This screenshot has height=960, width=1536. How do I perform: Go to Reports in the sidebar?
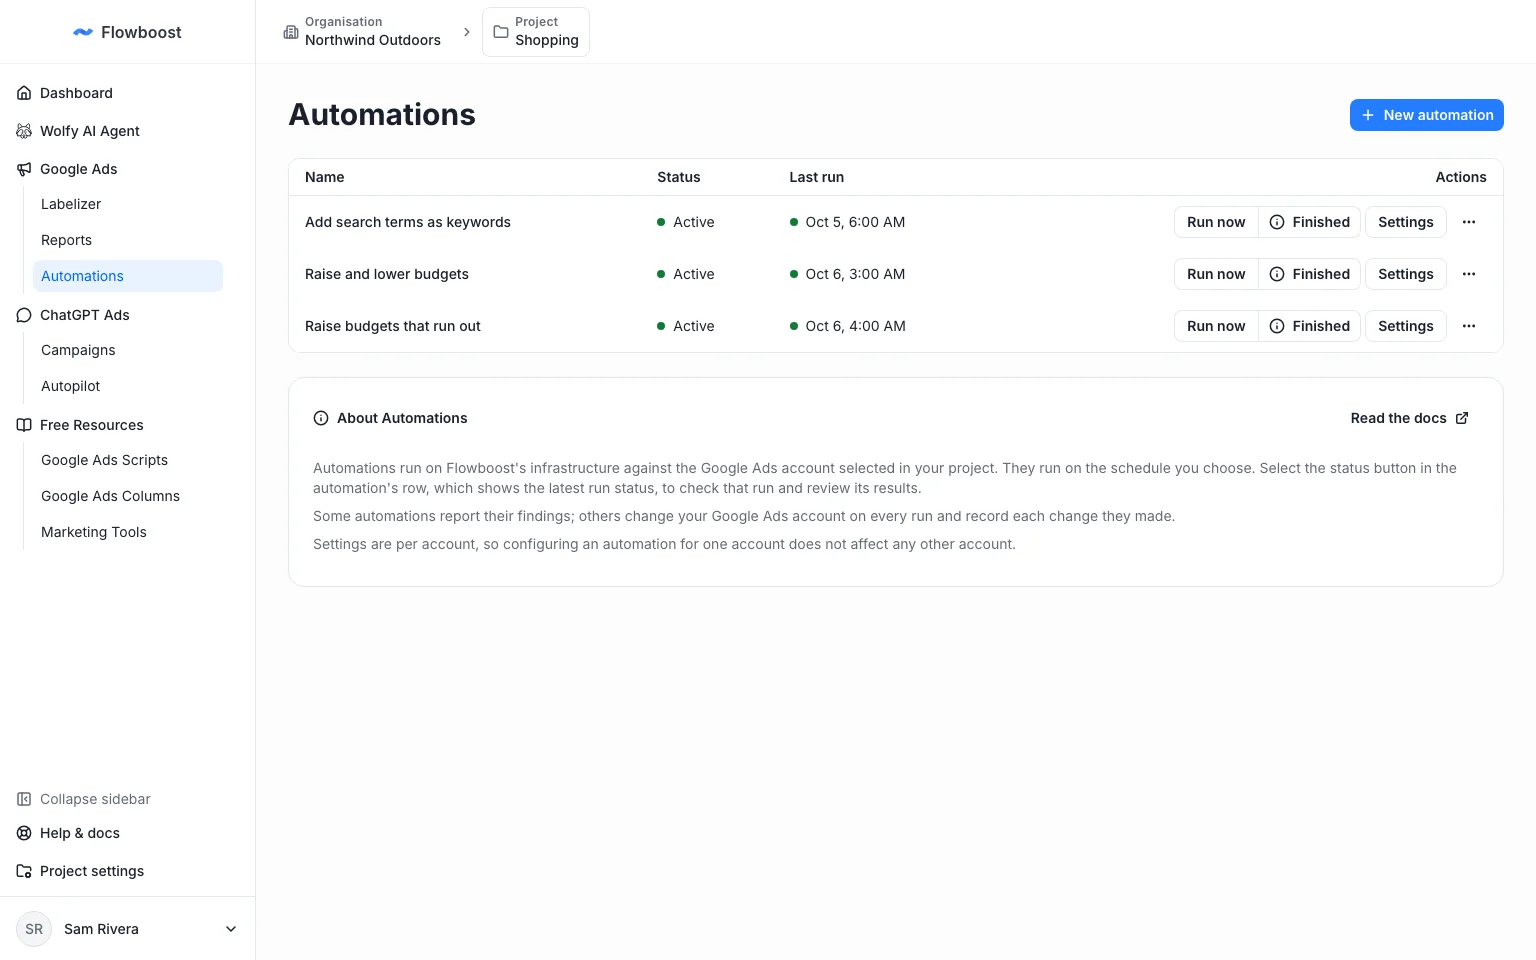128,240
